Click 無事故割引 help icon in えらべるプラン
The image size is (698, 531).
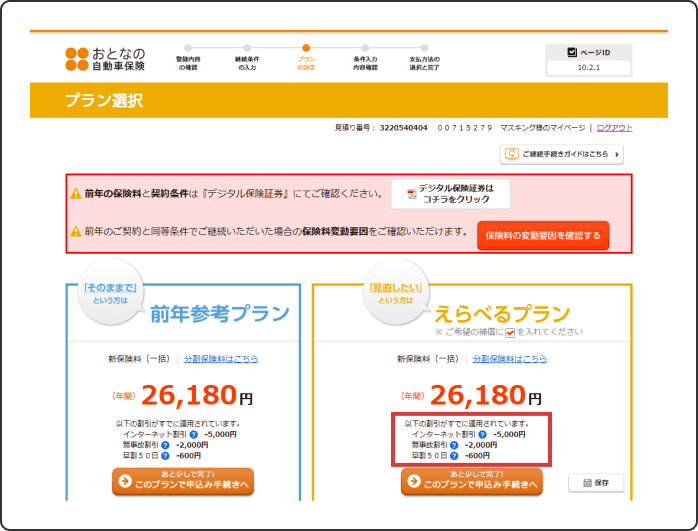click(x=454, y=445)
